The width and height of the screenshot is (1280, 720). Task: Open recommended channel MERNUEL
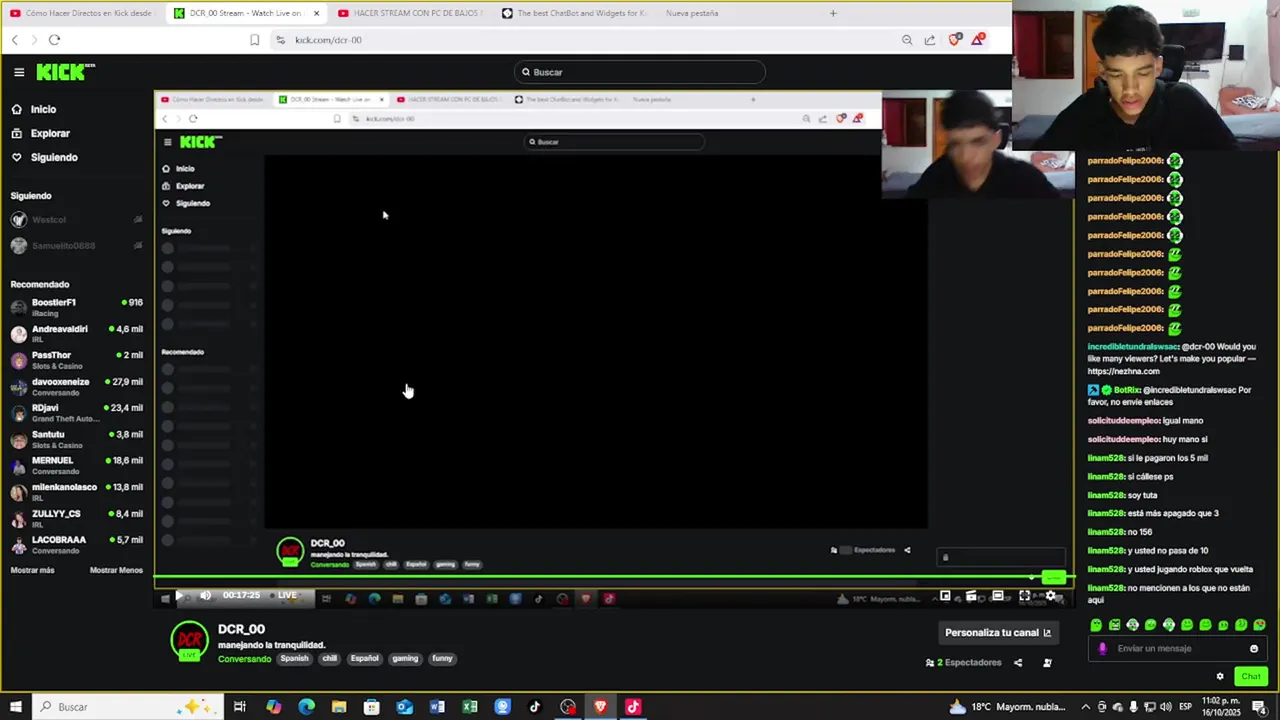pos(76,466)
